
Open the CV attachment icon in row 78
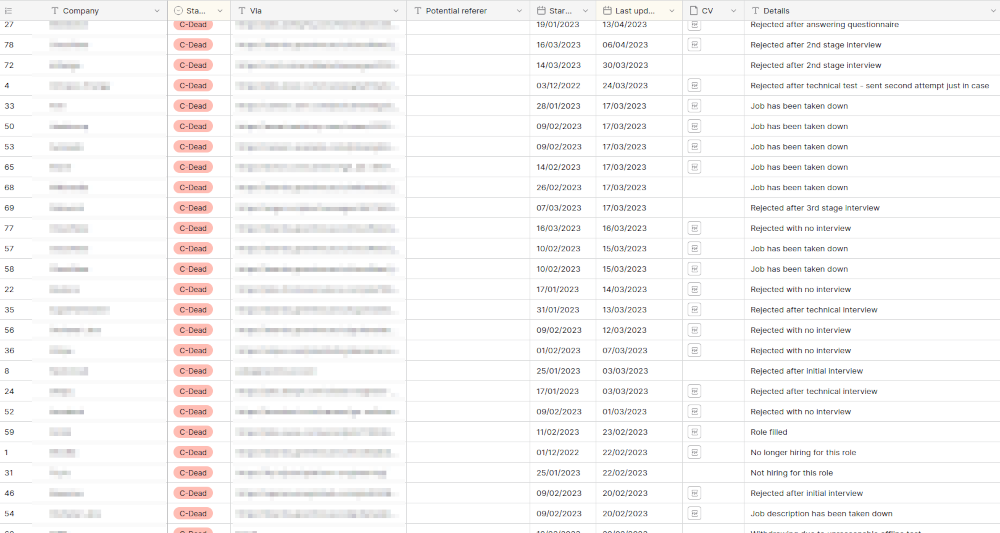694,45
